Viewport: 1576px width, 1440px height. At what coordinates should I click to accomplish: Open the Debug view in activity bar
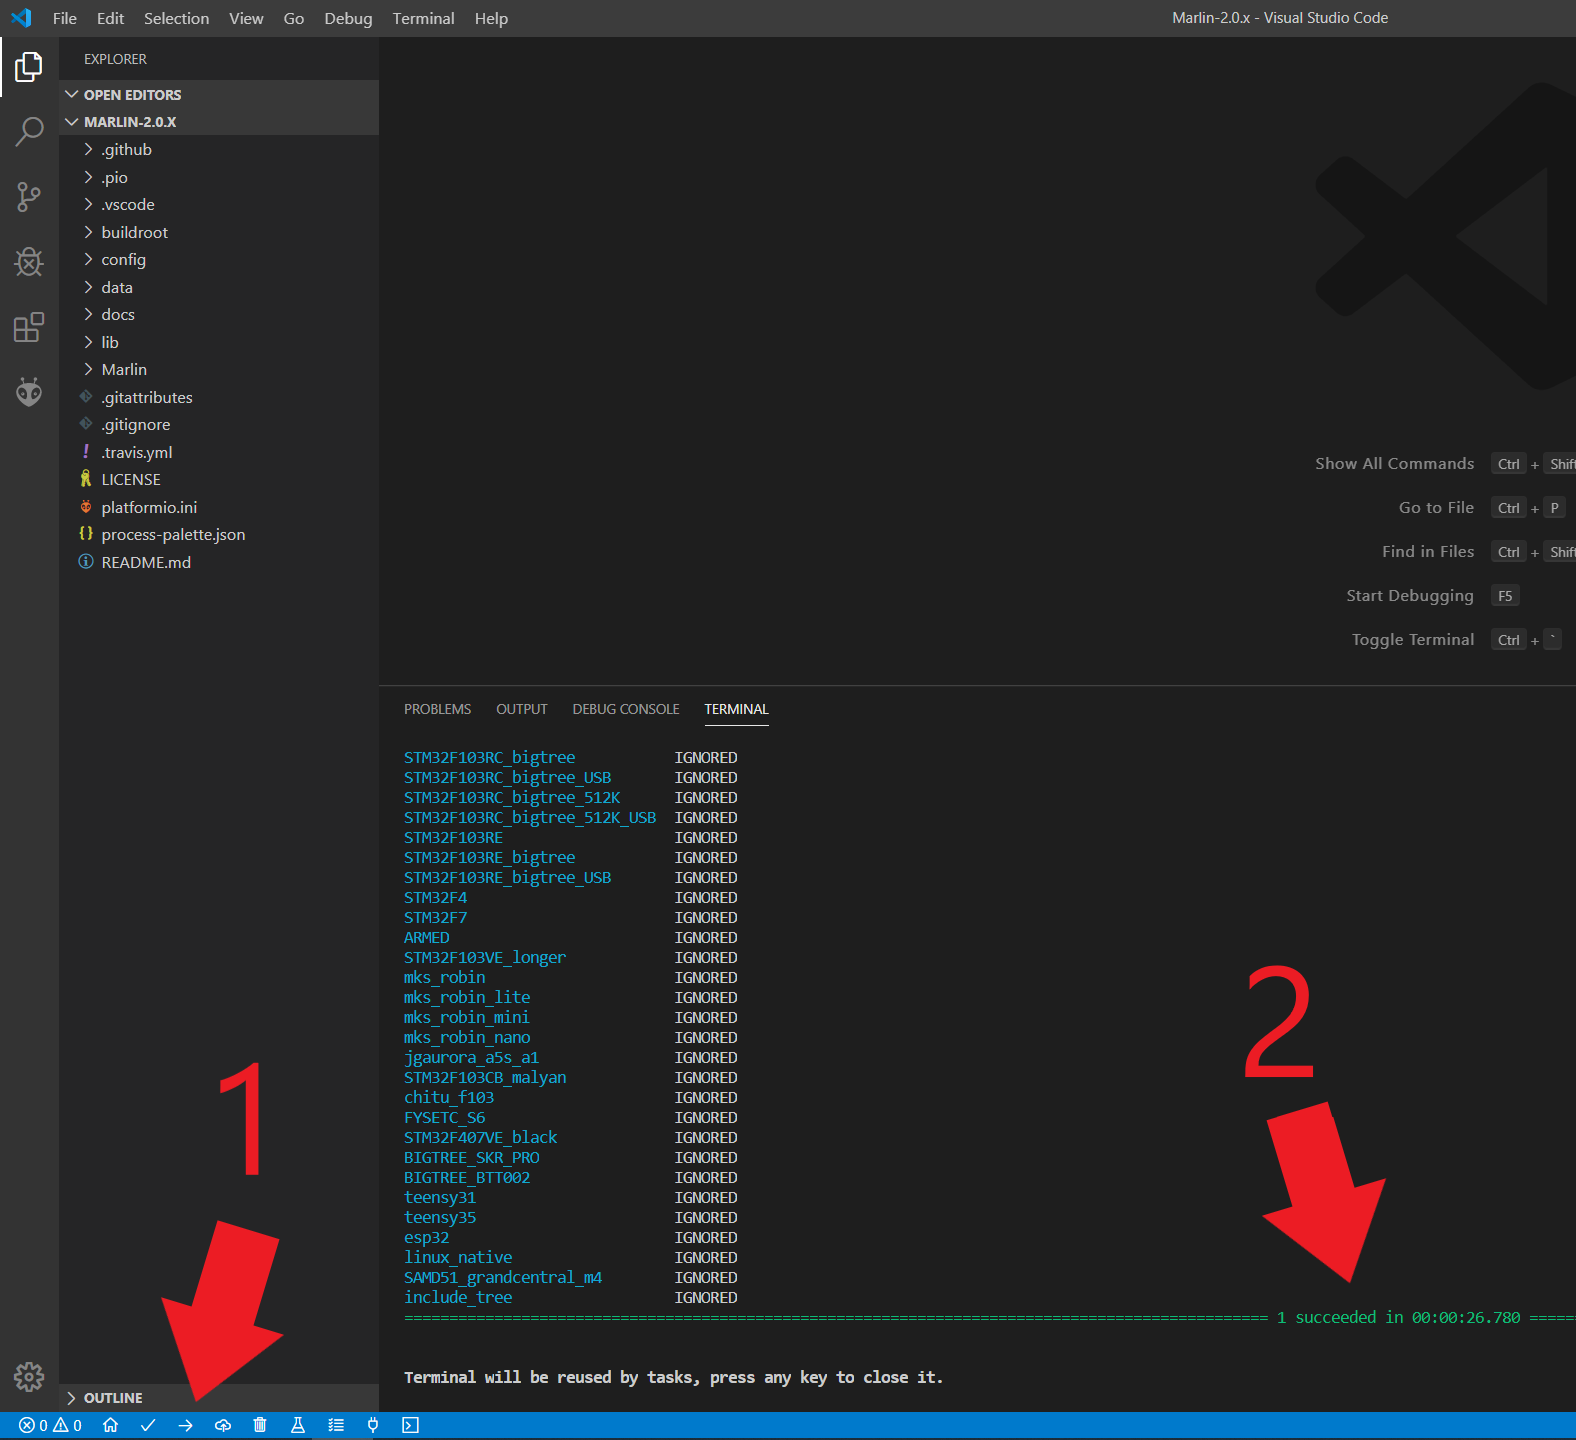(29, 262)
